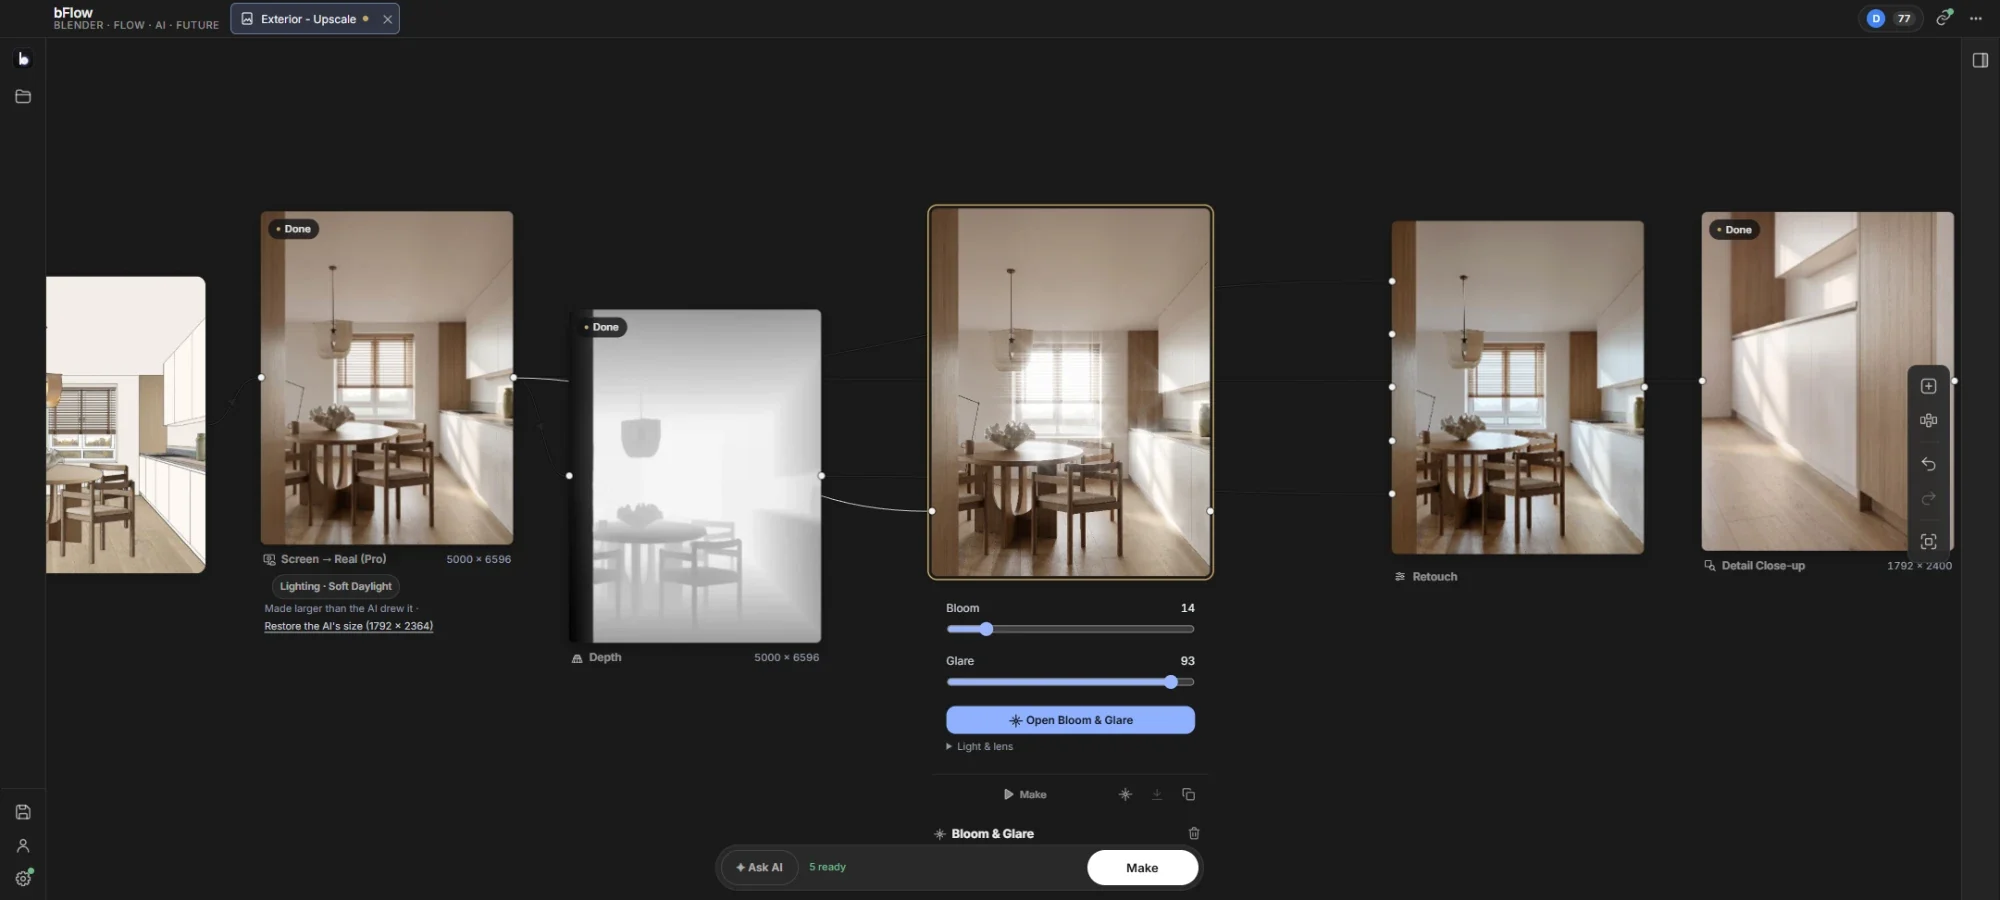
Task: Click the Ask AI button
Action: click(x=759, y=867)
